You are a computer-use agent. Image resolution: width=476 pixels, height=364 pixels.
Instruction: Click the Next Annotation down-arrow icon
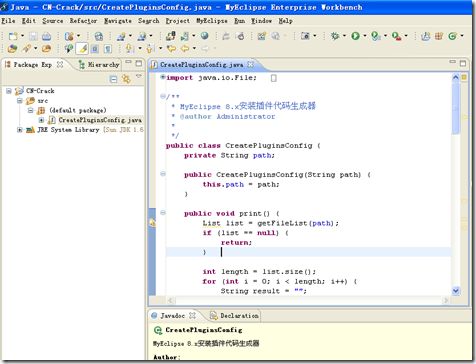130,49
